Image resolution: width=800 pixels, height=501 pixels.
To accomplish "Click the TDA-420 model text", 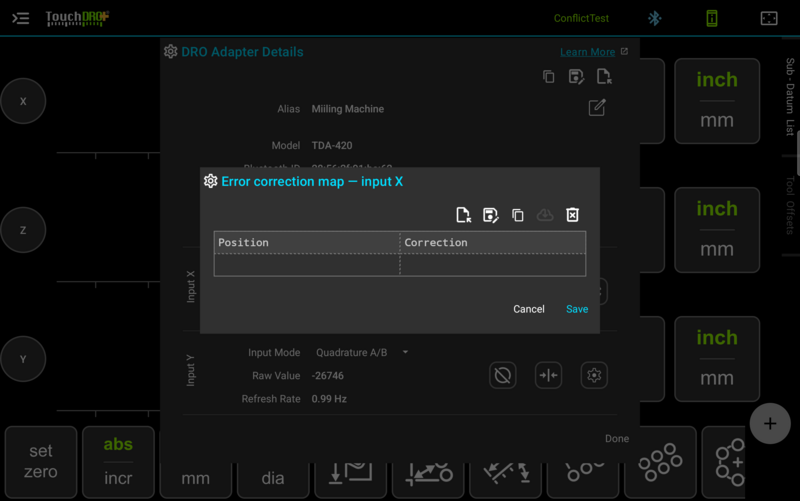I will click(x=332, y=145).
